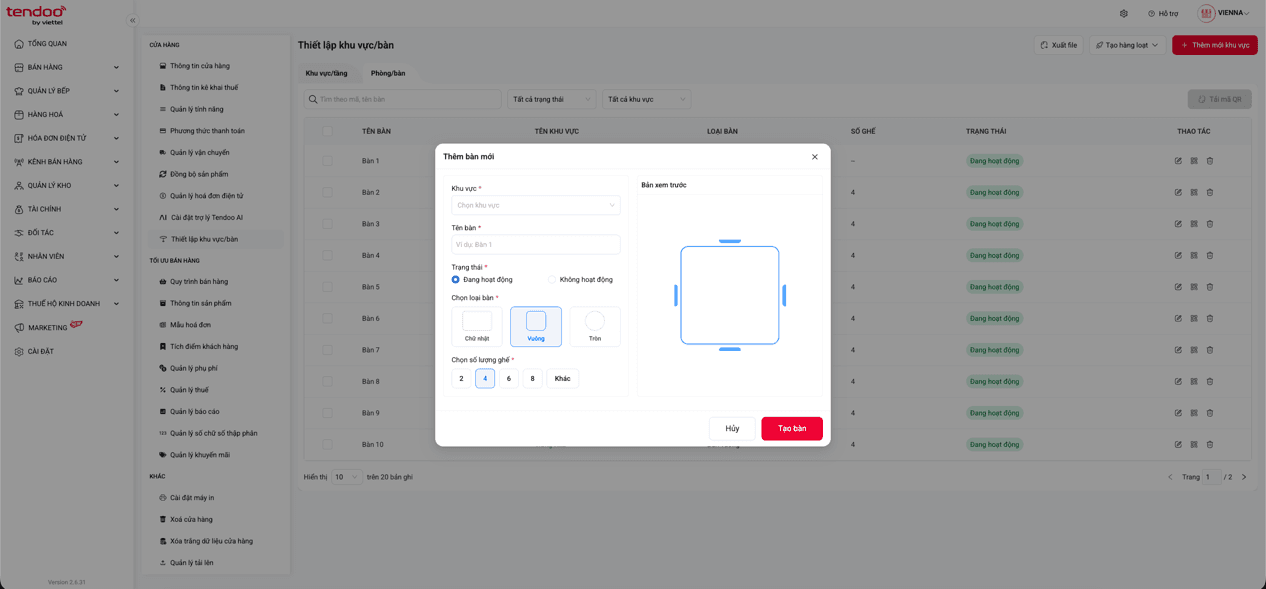Switch to the Khu vực/tầng tab

click(327, 73)
